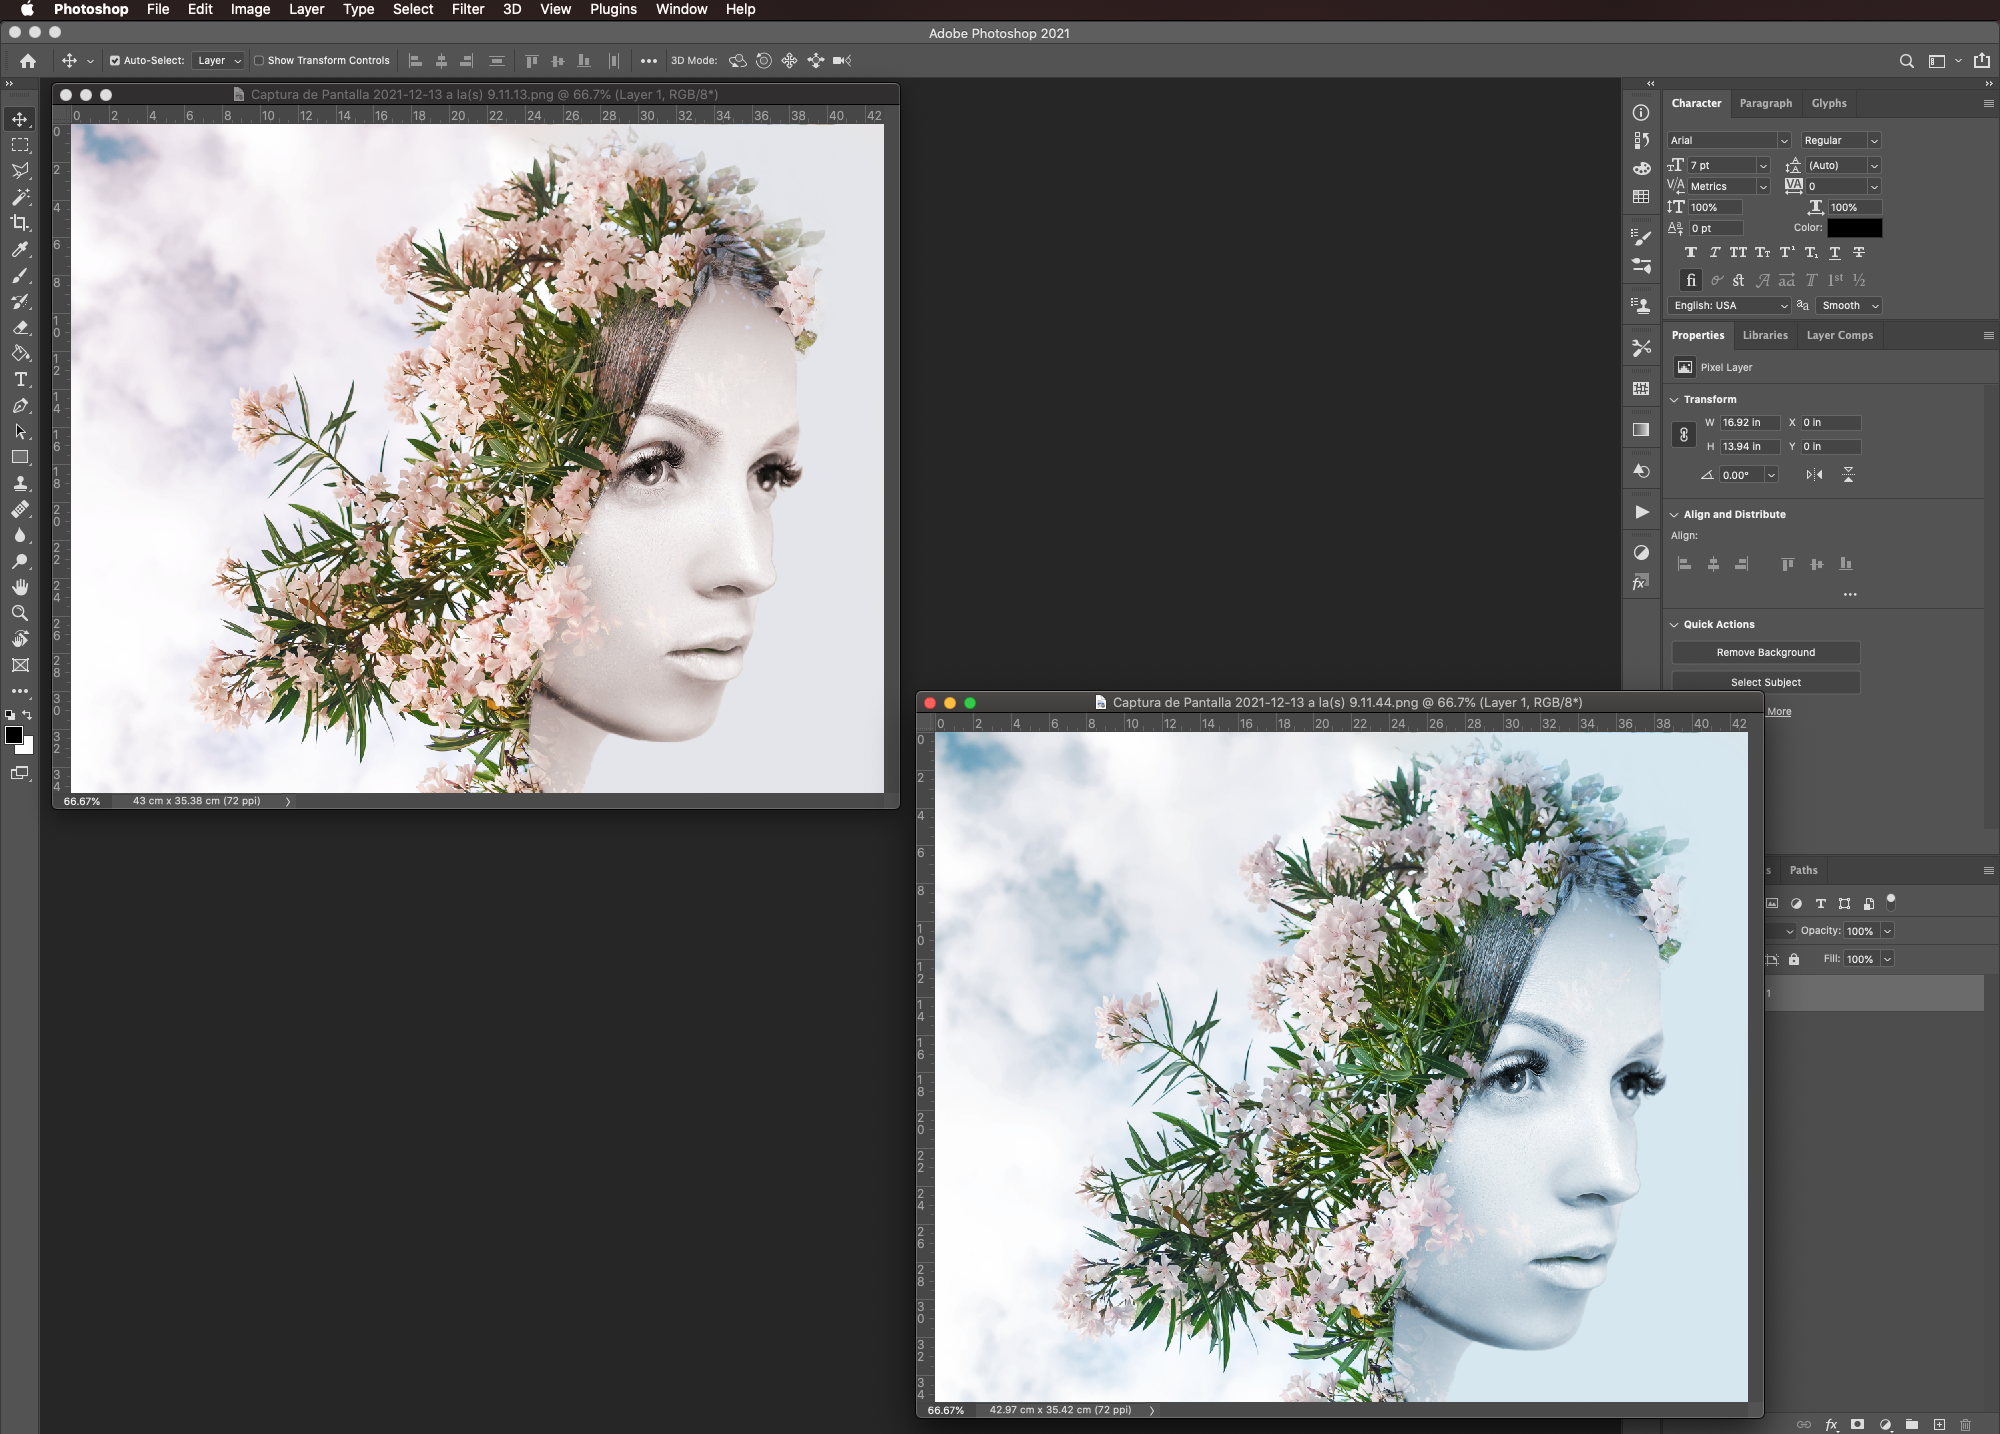Enable Show Transform Controls checkbox
Image resolution: width=2000 pixels, height=1434 pixels.
259,61
